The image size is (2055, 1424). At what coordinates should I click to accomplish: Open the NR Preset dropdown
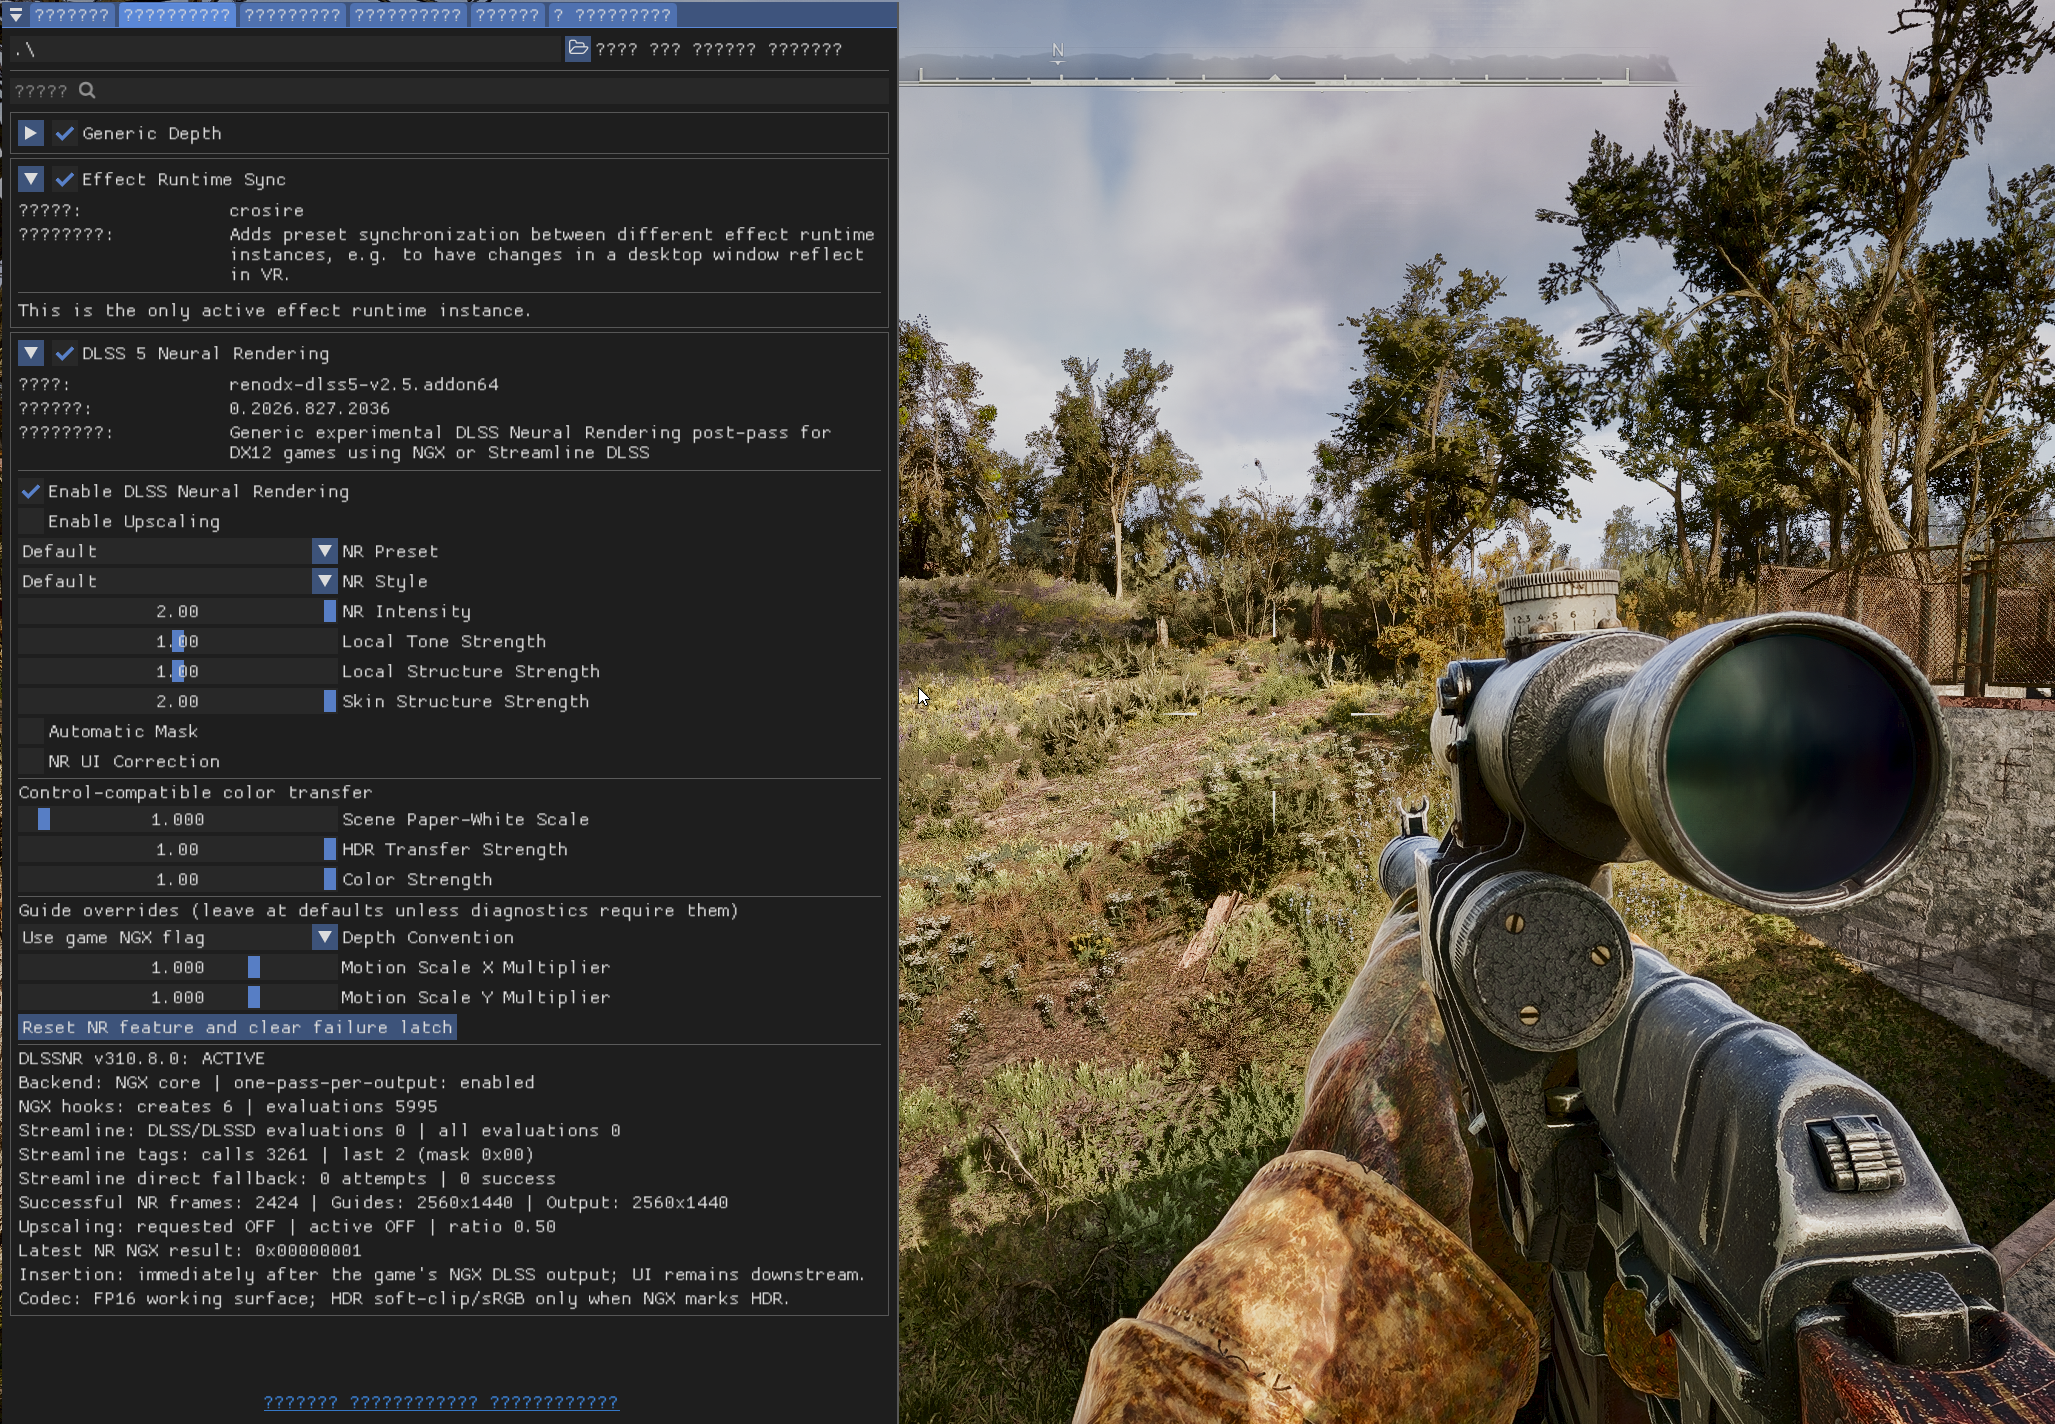[x=177, y=551]
